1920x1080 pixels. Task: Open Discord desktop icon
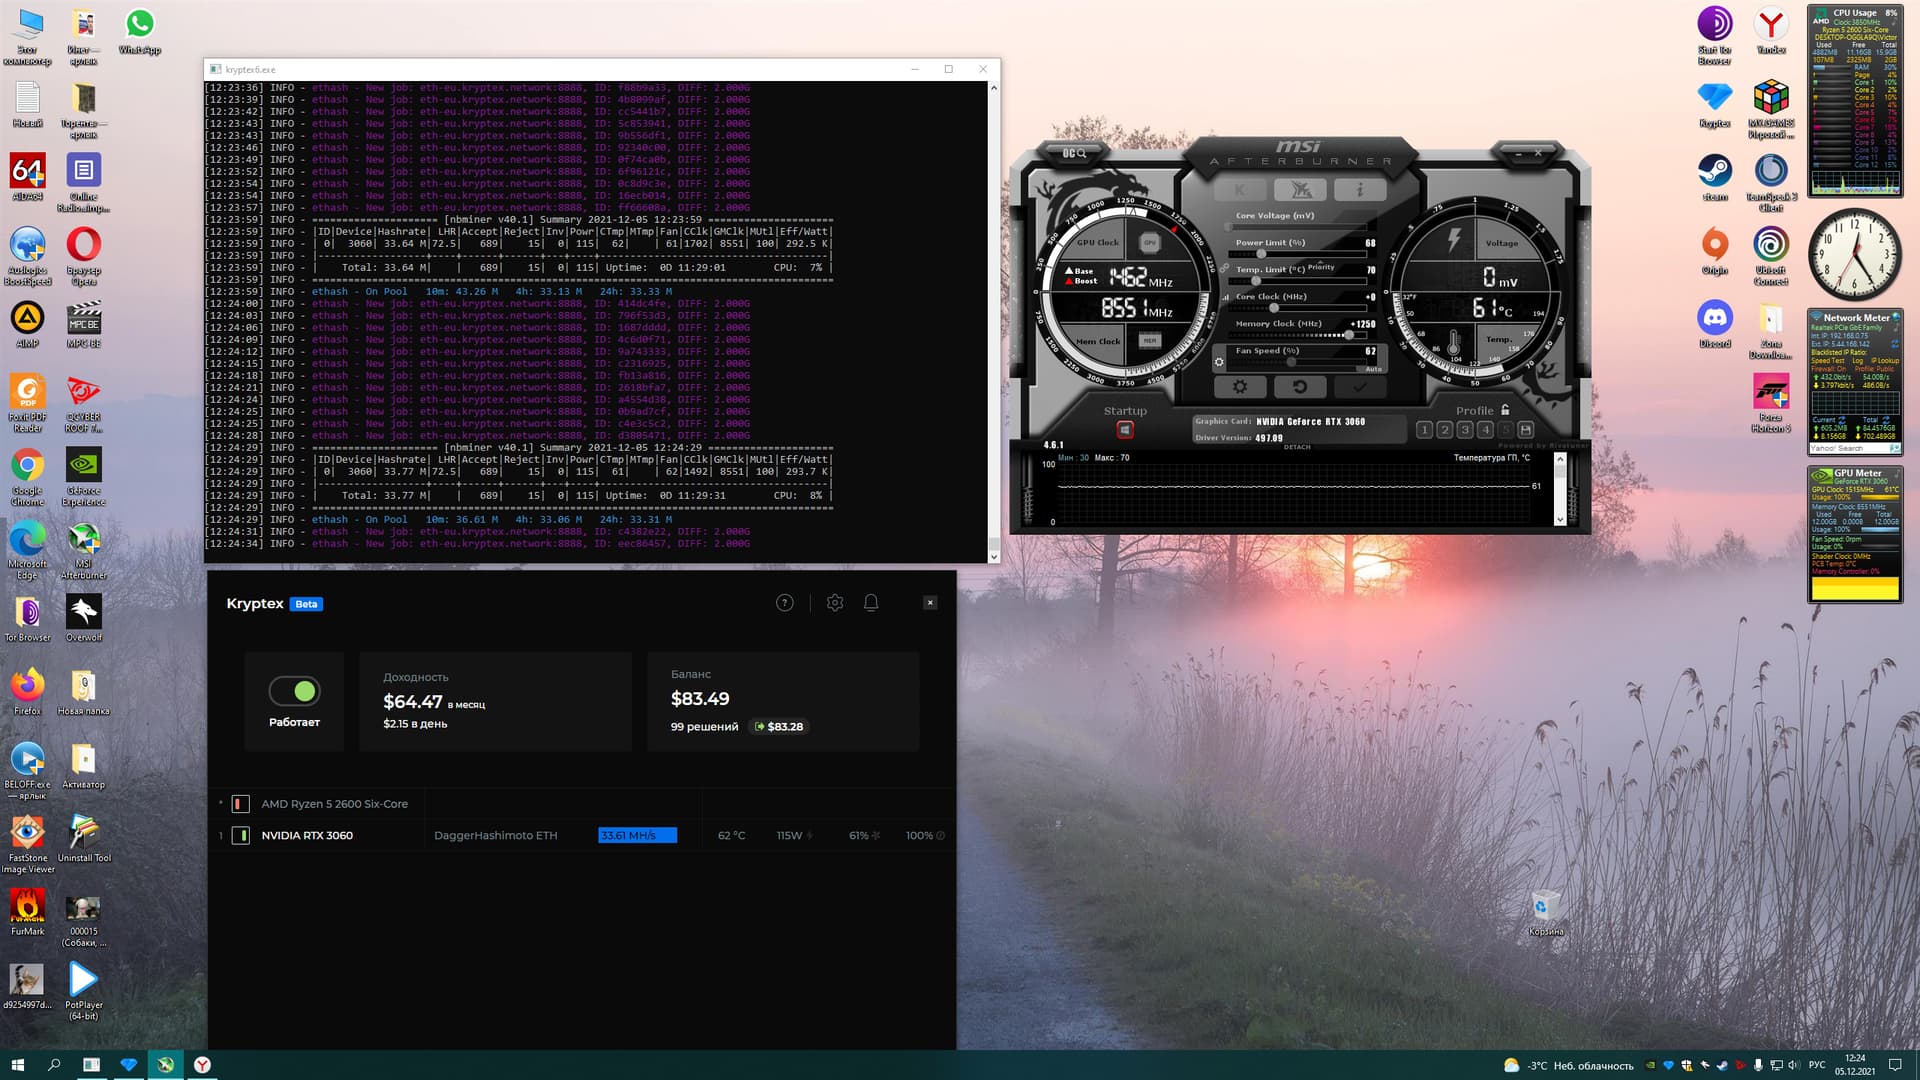coord(1715,324)
